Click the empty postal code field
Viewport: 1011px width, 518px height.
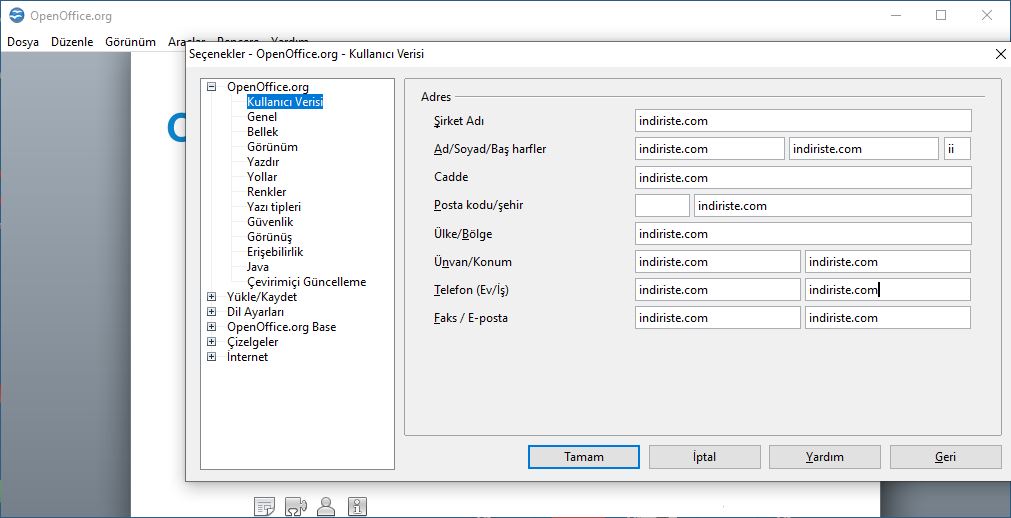click(662, 206)
